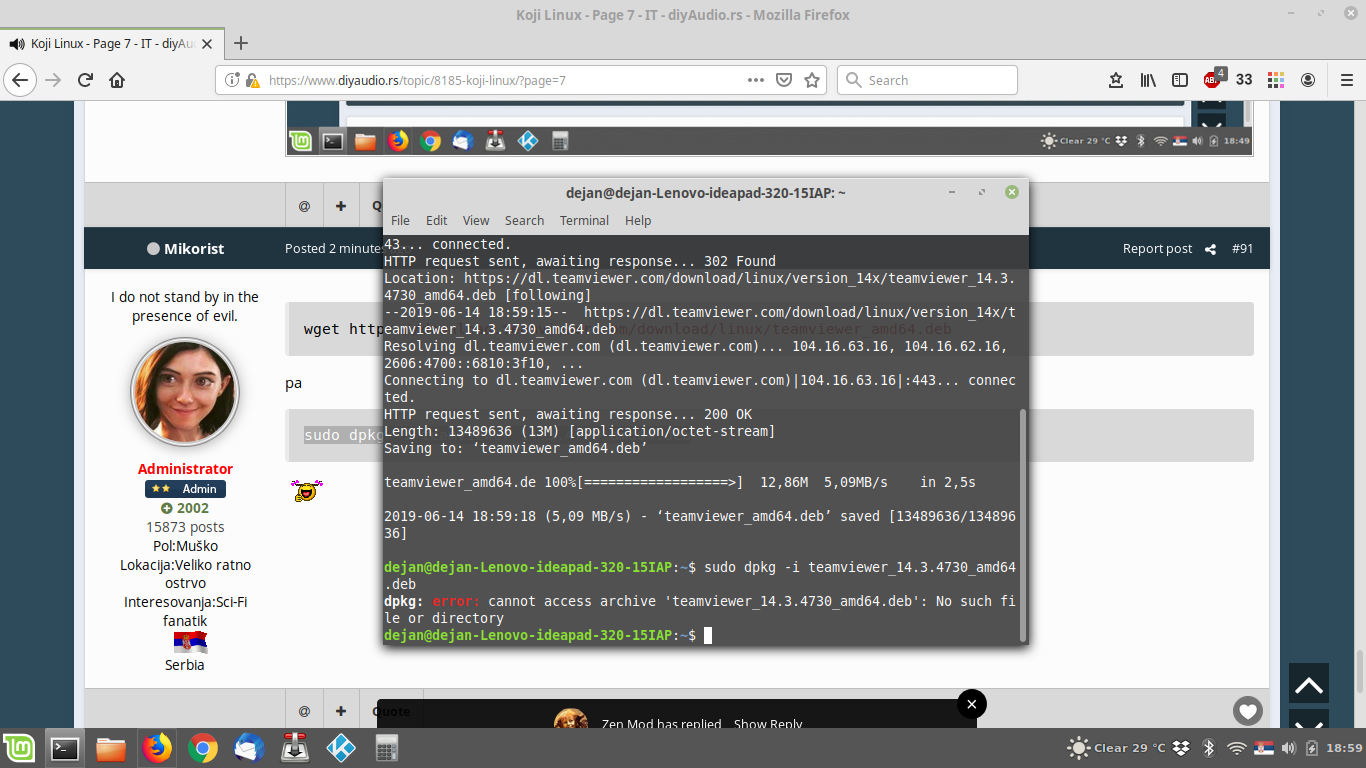Open the Dropbox tray icon

[x=1182, y=748]
